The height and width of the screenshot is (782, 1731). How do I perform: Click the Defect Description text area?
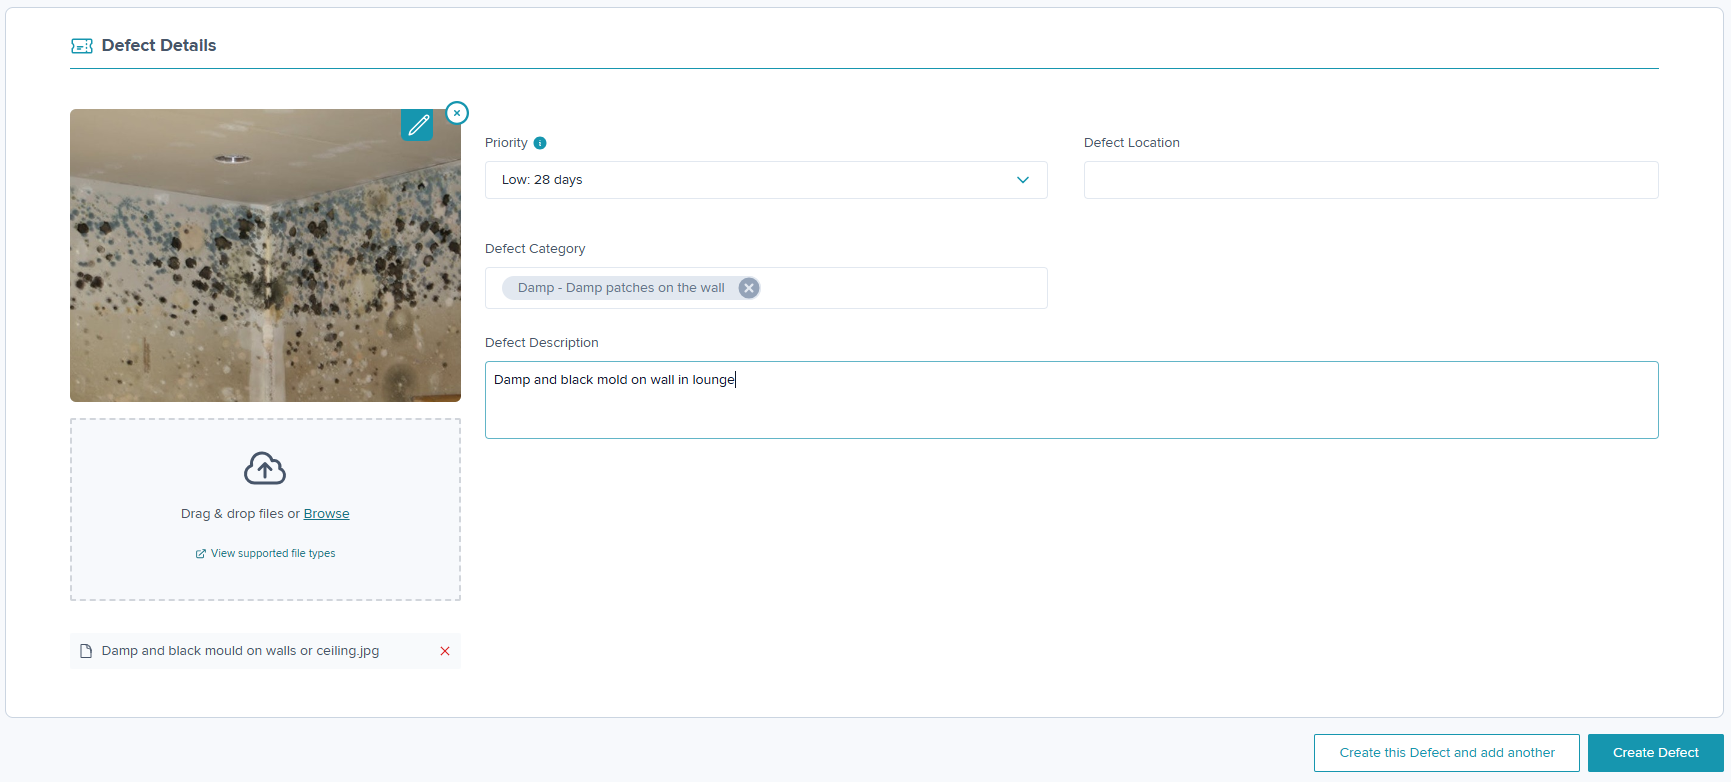1072,400
